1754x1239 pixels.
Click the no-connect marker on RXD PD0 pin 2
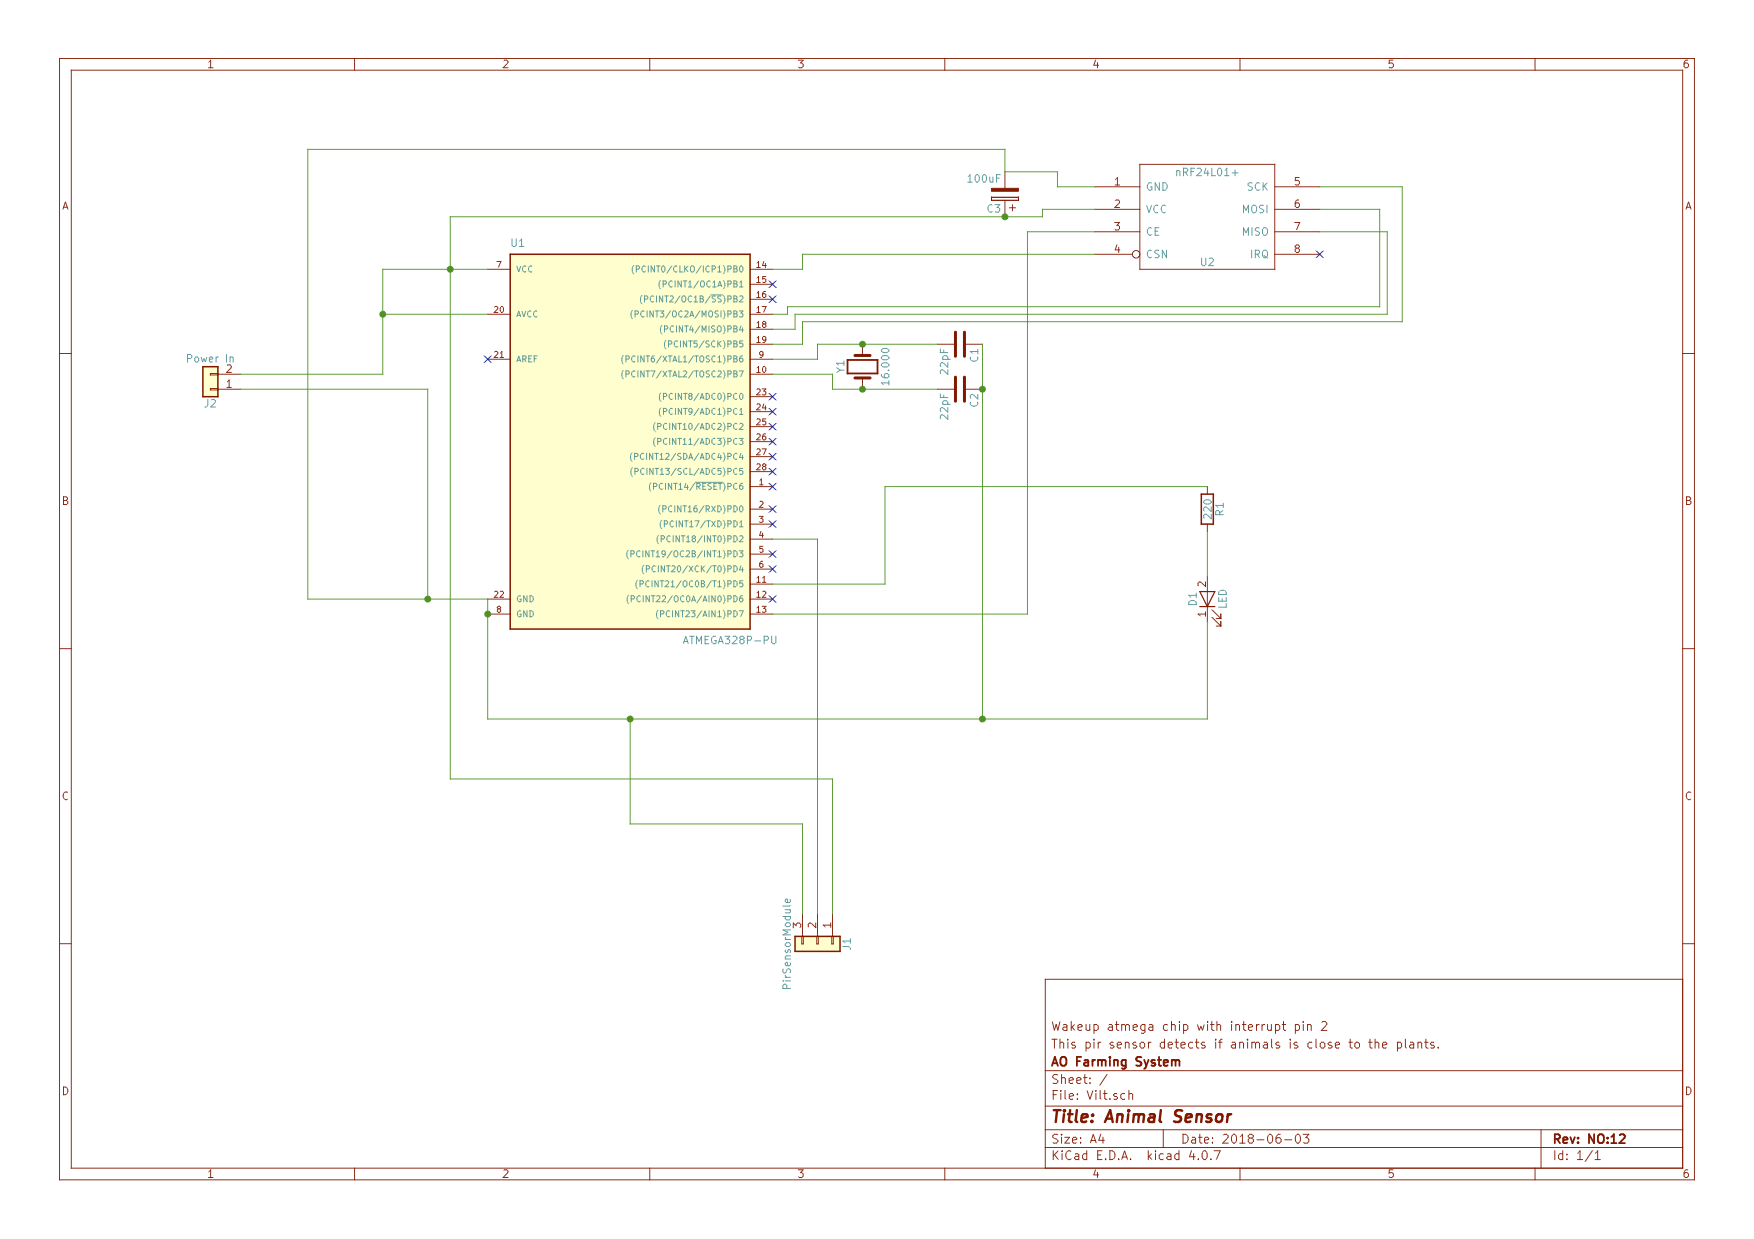coord(772,509)
